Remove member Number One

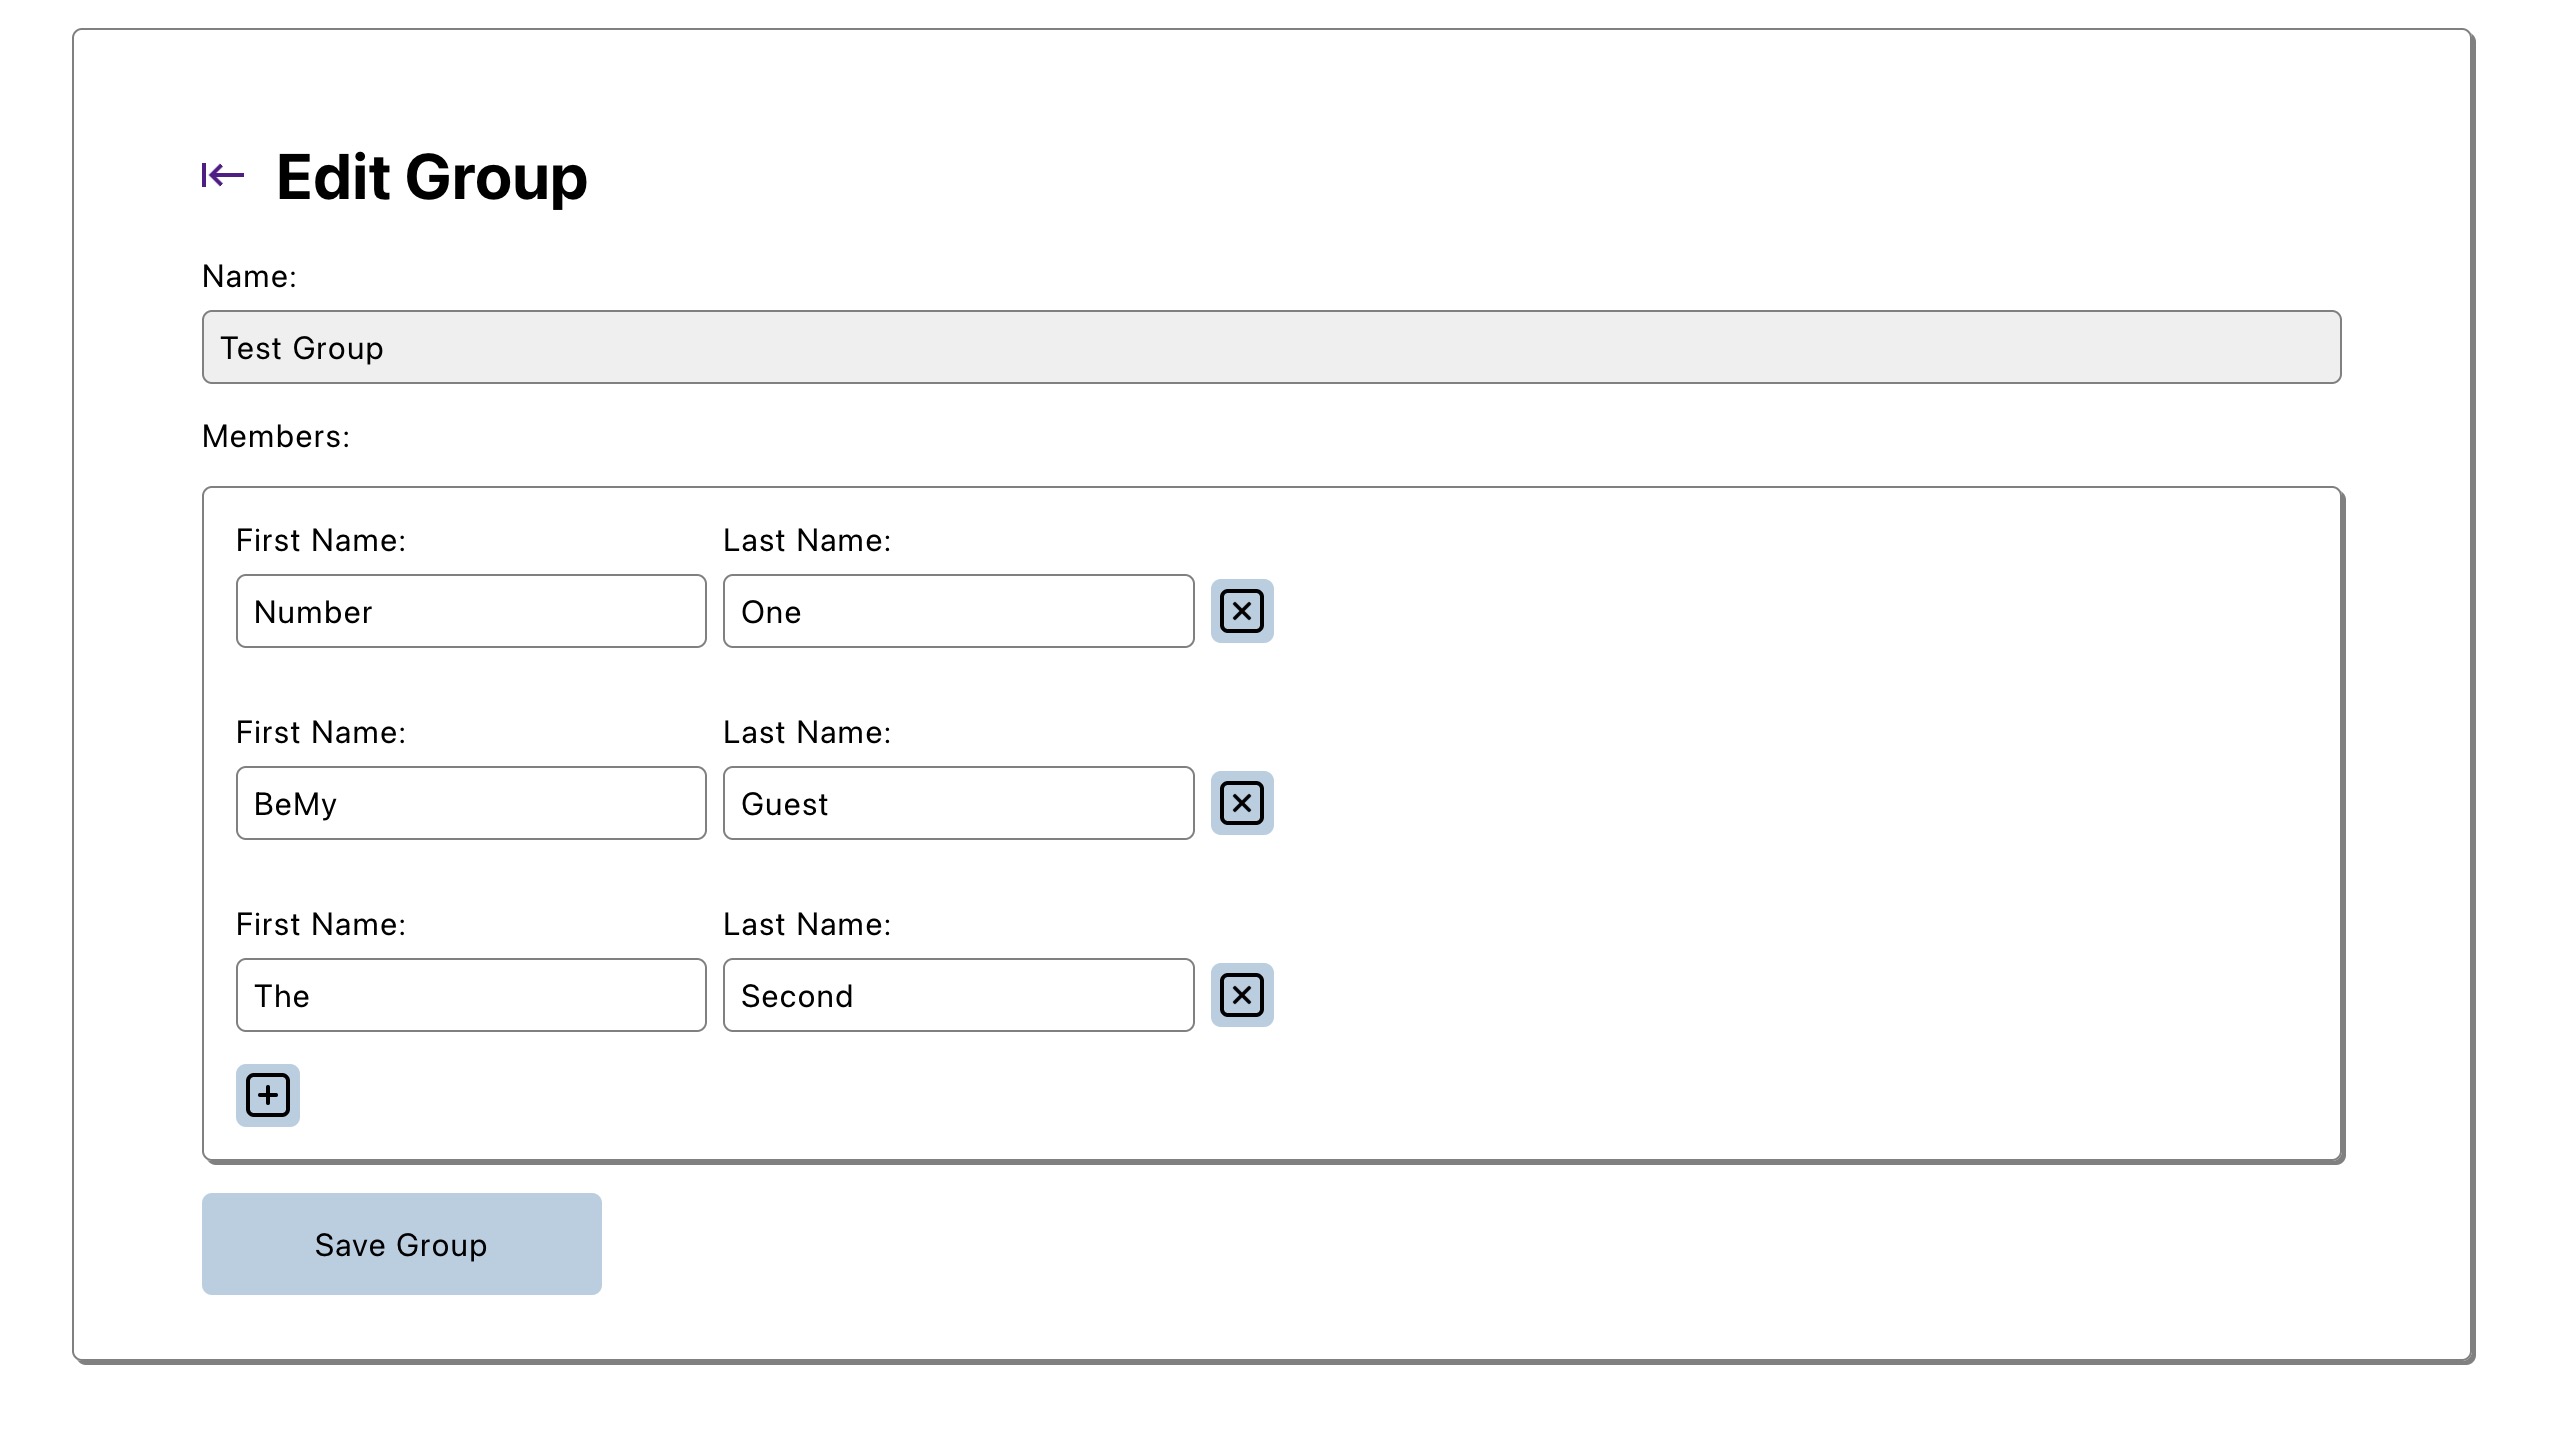point(1242,611)
